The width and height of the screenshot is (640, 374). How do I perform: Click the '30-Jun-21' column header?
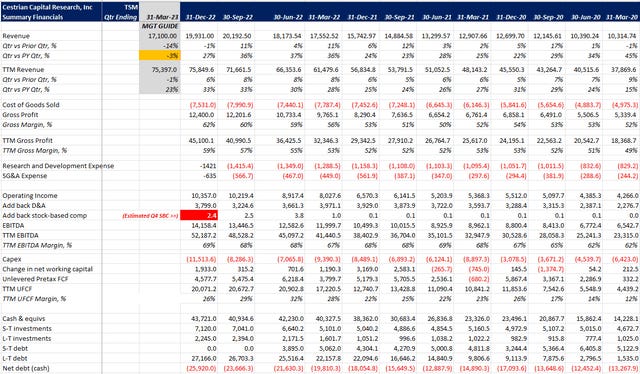[437, 17]
